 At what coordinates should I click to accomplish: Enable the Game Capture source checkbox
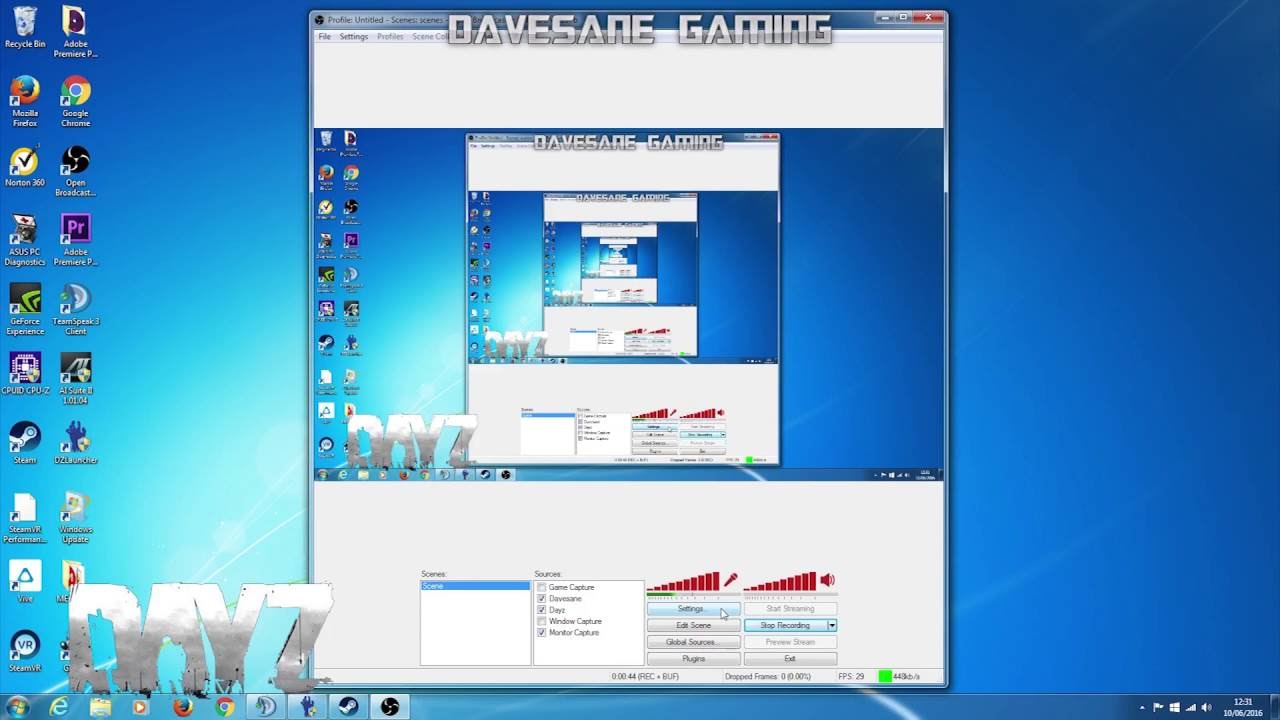coord(542,587)
